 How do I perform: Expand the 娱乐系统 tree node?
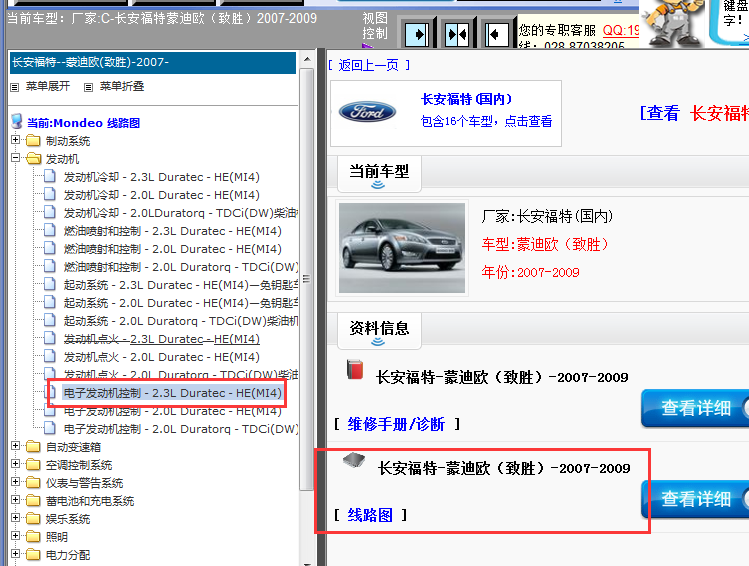point(15,518)
